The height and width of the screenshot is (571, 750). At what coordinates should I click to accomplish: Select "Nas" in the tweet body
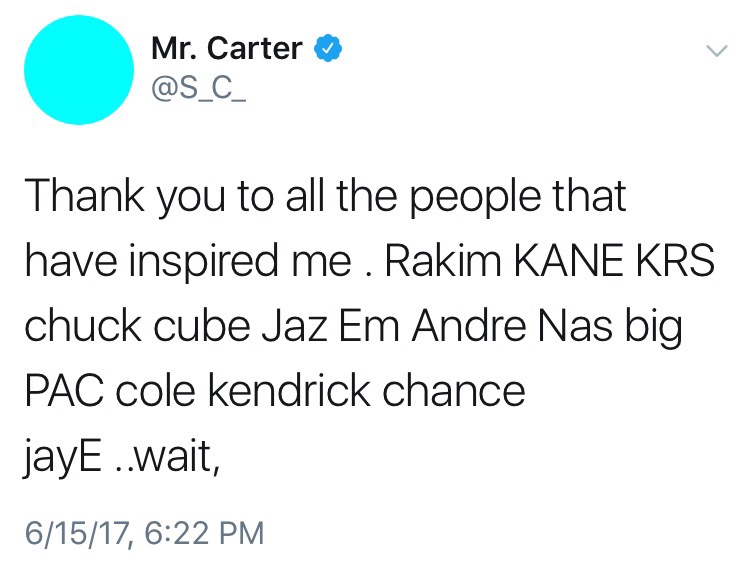tap(575, 326)
